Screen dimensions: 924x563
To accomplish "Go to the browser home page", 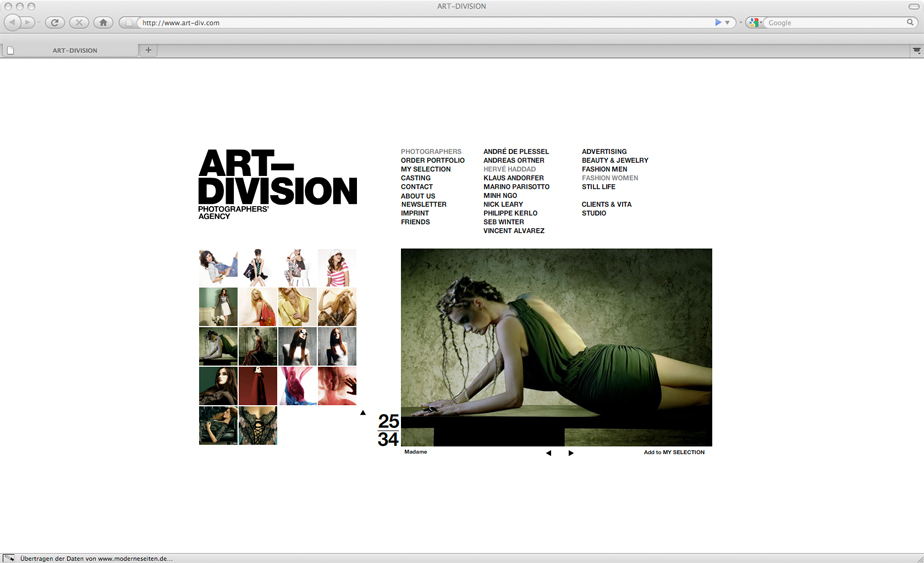I will tap(103, 22).
